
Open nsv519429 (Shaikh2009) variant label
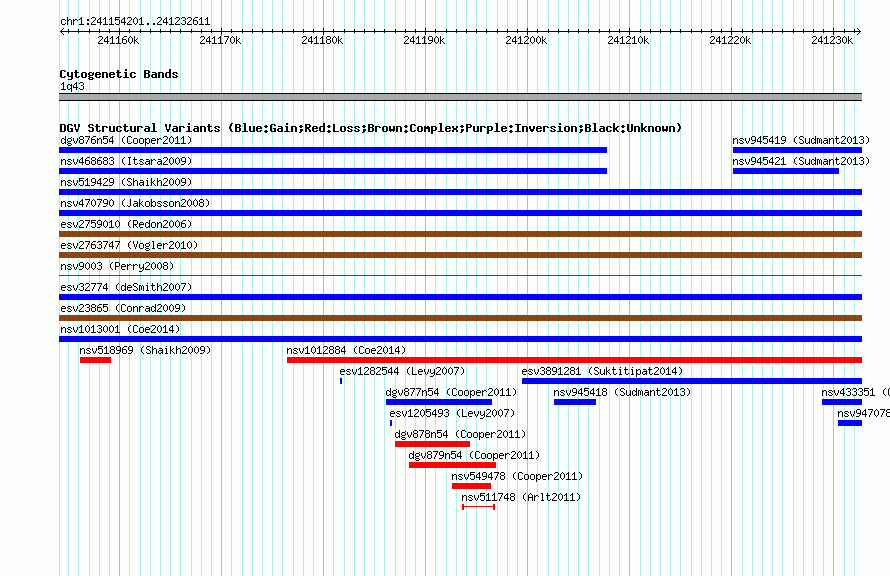[x=126, y=182]
